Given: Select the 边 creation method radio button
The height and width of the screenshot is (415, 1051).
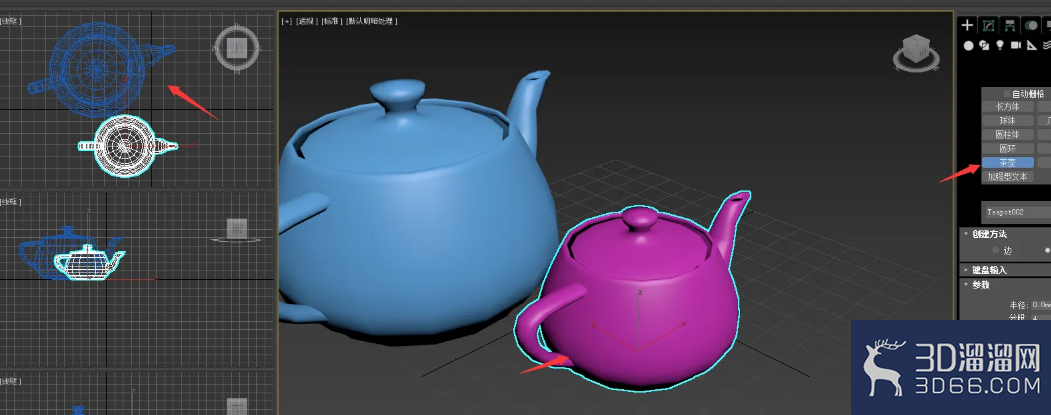Looking at the screenshot, I should pos(996,250).
